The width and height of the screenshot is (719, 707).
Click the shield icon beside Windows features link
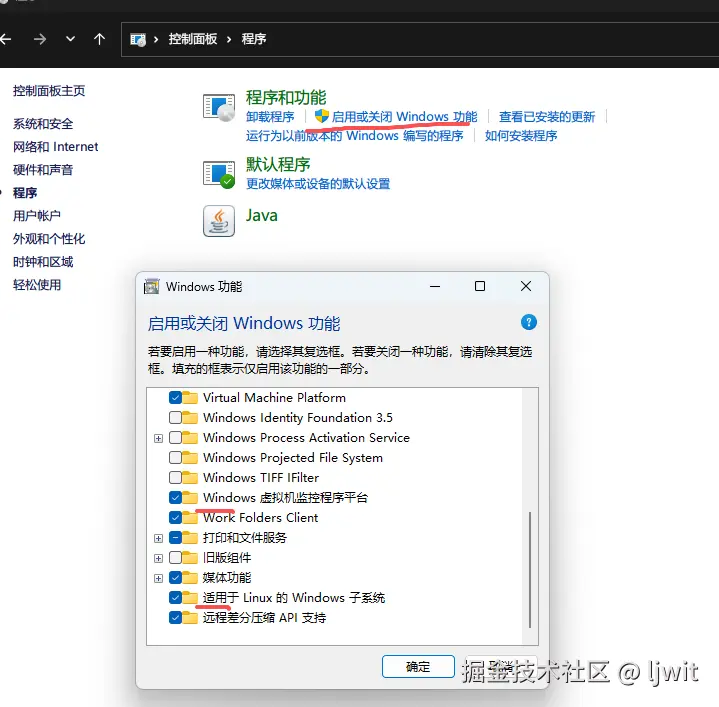(x=321, y=116)
